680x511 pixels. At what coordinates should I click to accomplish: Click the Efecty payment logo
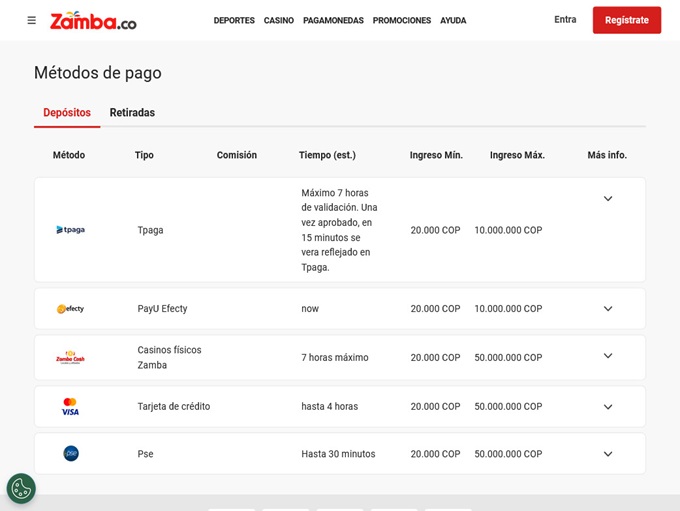coord(70,309)
